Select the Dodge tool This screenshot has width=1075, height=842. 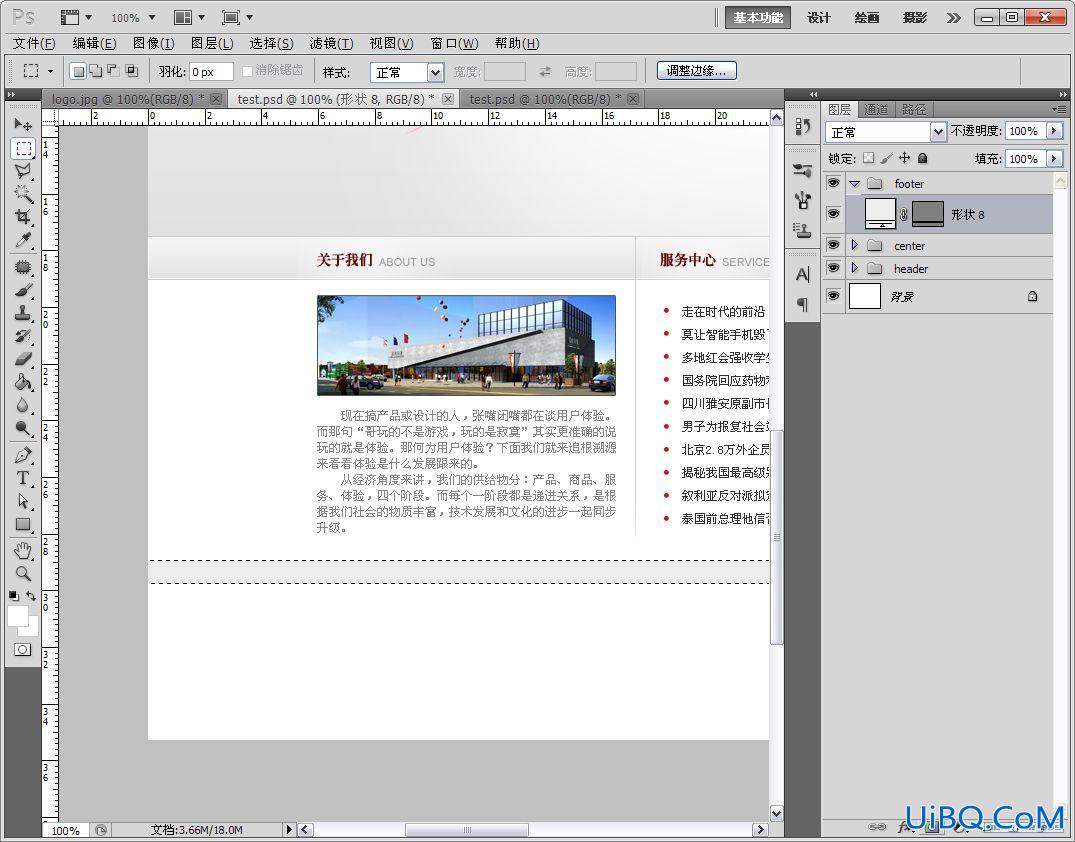(23, 428)
